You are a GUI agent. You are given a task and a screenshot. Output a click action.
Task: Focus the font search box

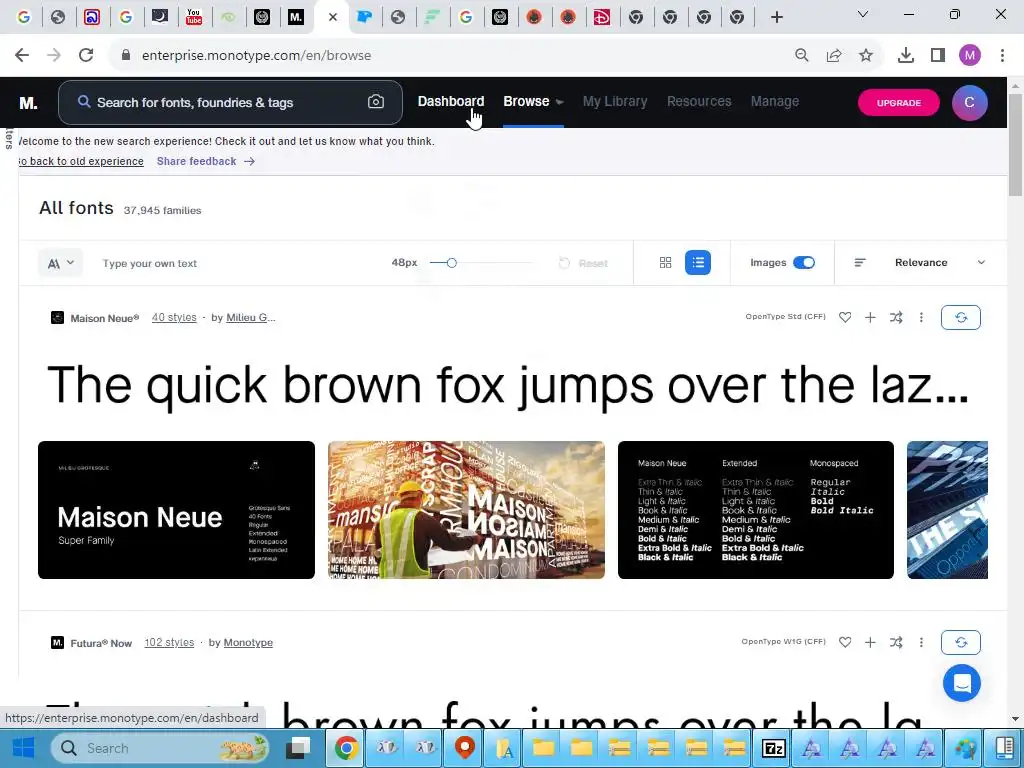[x=230, y=103]
